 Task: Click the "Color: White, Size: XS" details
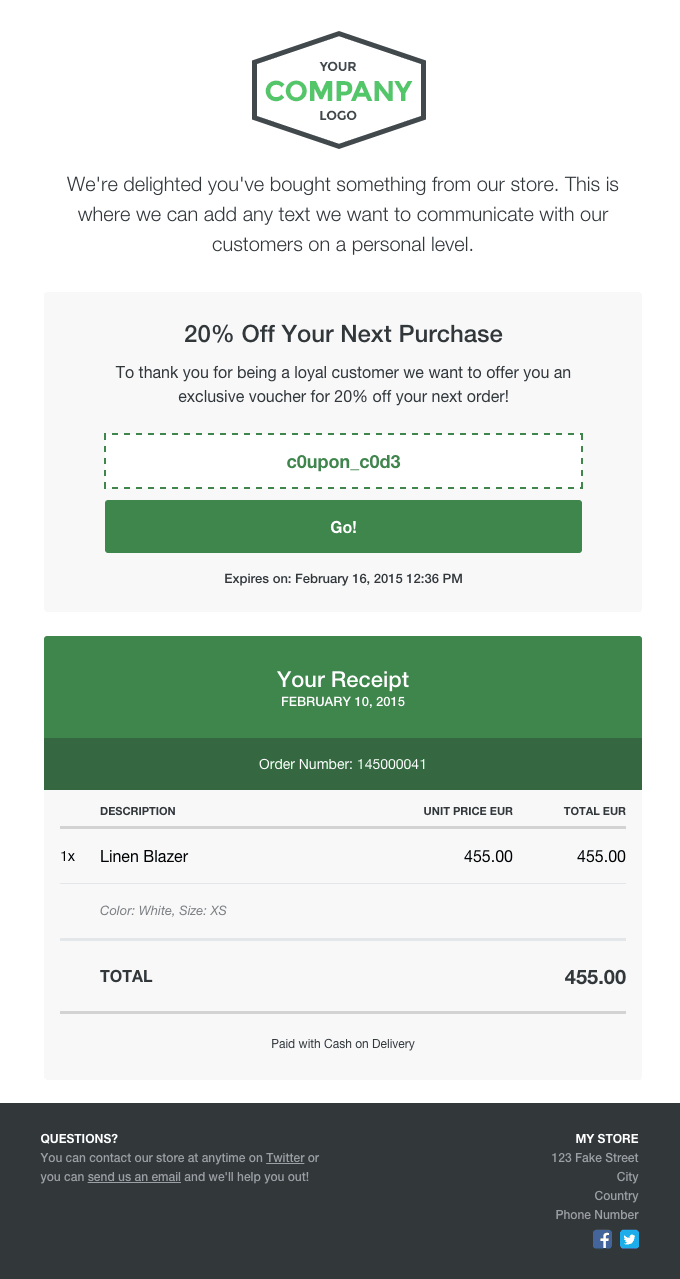pyautogui.click(x=163, y=911)
